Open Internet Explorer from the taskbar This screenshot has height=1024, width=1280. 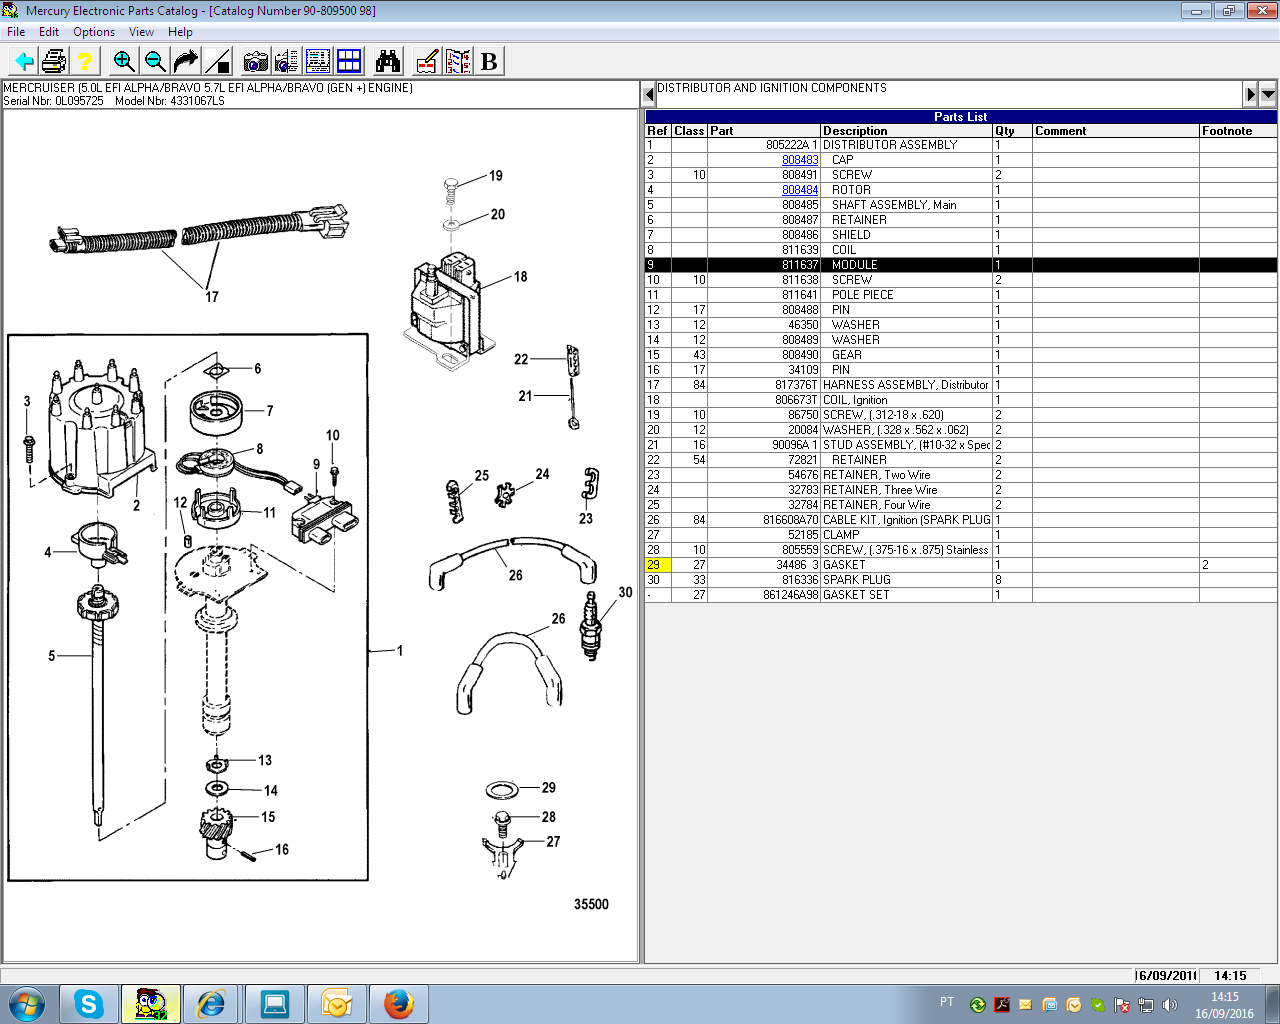click(212, 1004)
